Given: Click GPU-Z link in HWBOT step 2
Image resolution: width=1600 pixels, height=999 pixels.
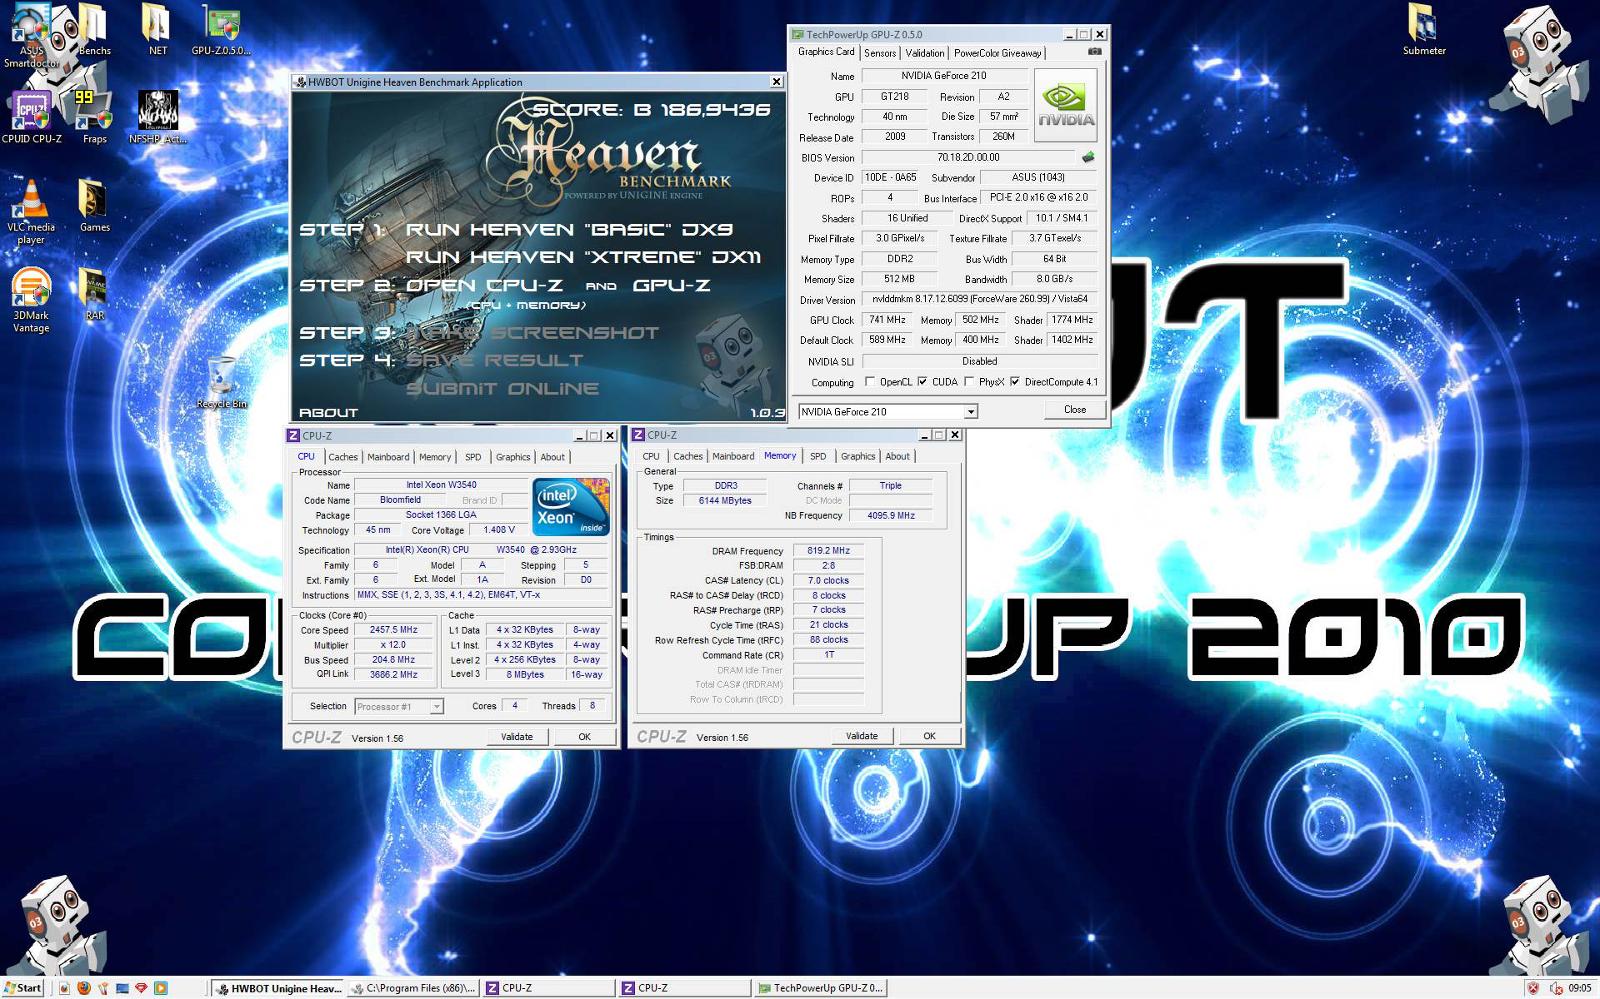Looking at the screenshot, I should click(671, 285).
